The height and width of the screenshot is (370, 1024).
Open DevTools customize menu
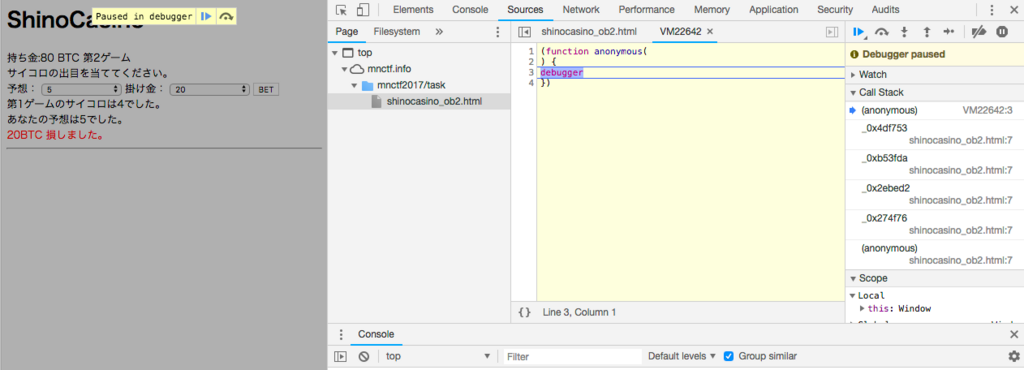tap(992, 10)
